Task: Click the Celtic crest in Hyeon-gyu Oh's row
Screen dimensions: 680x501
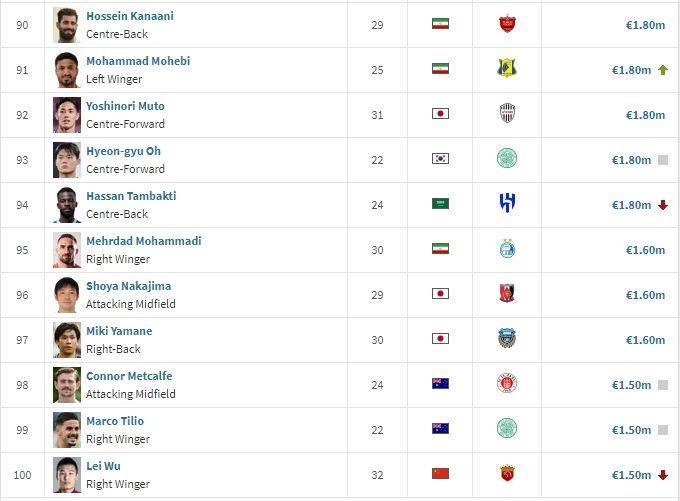Action: (507, 158)
